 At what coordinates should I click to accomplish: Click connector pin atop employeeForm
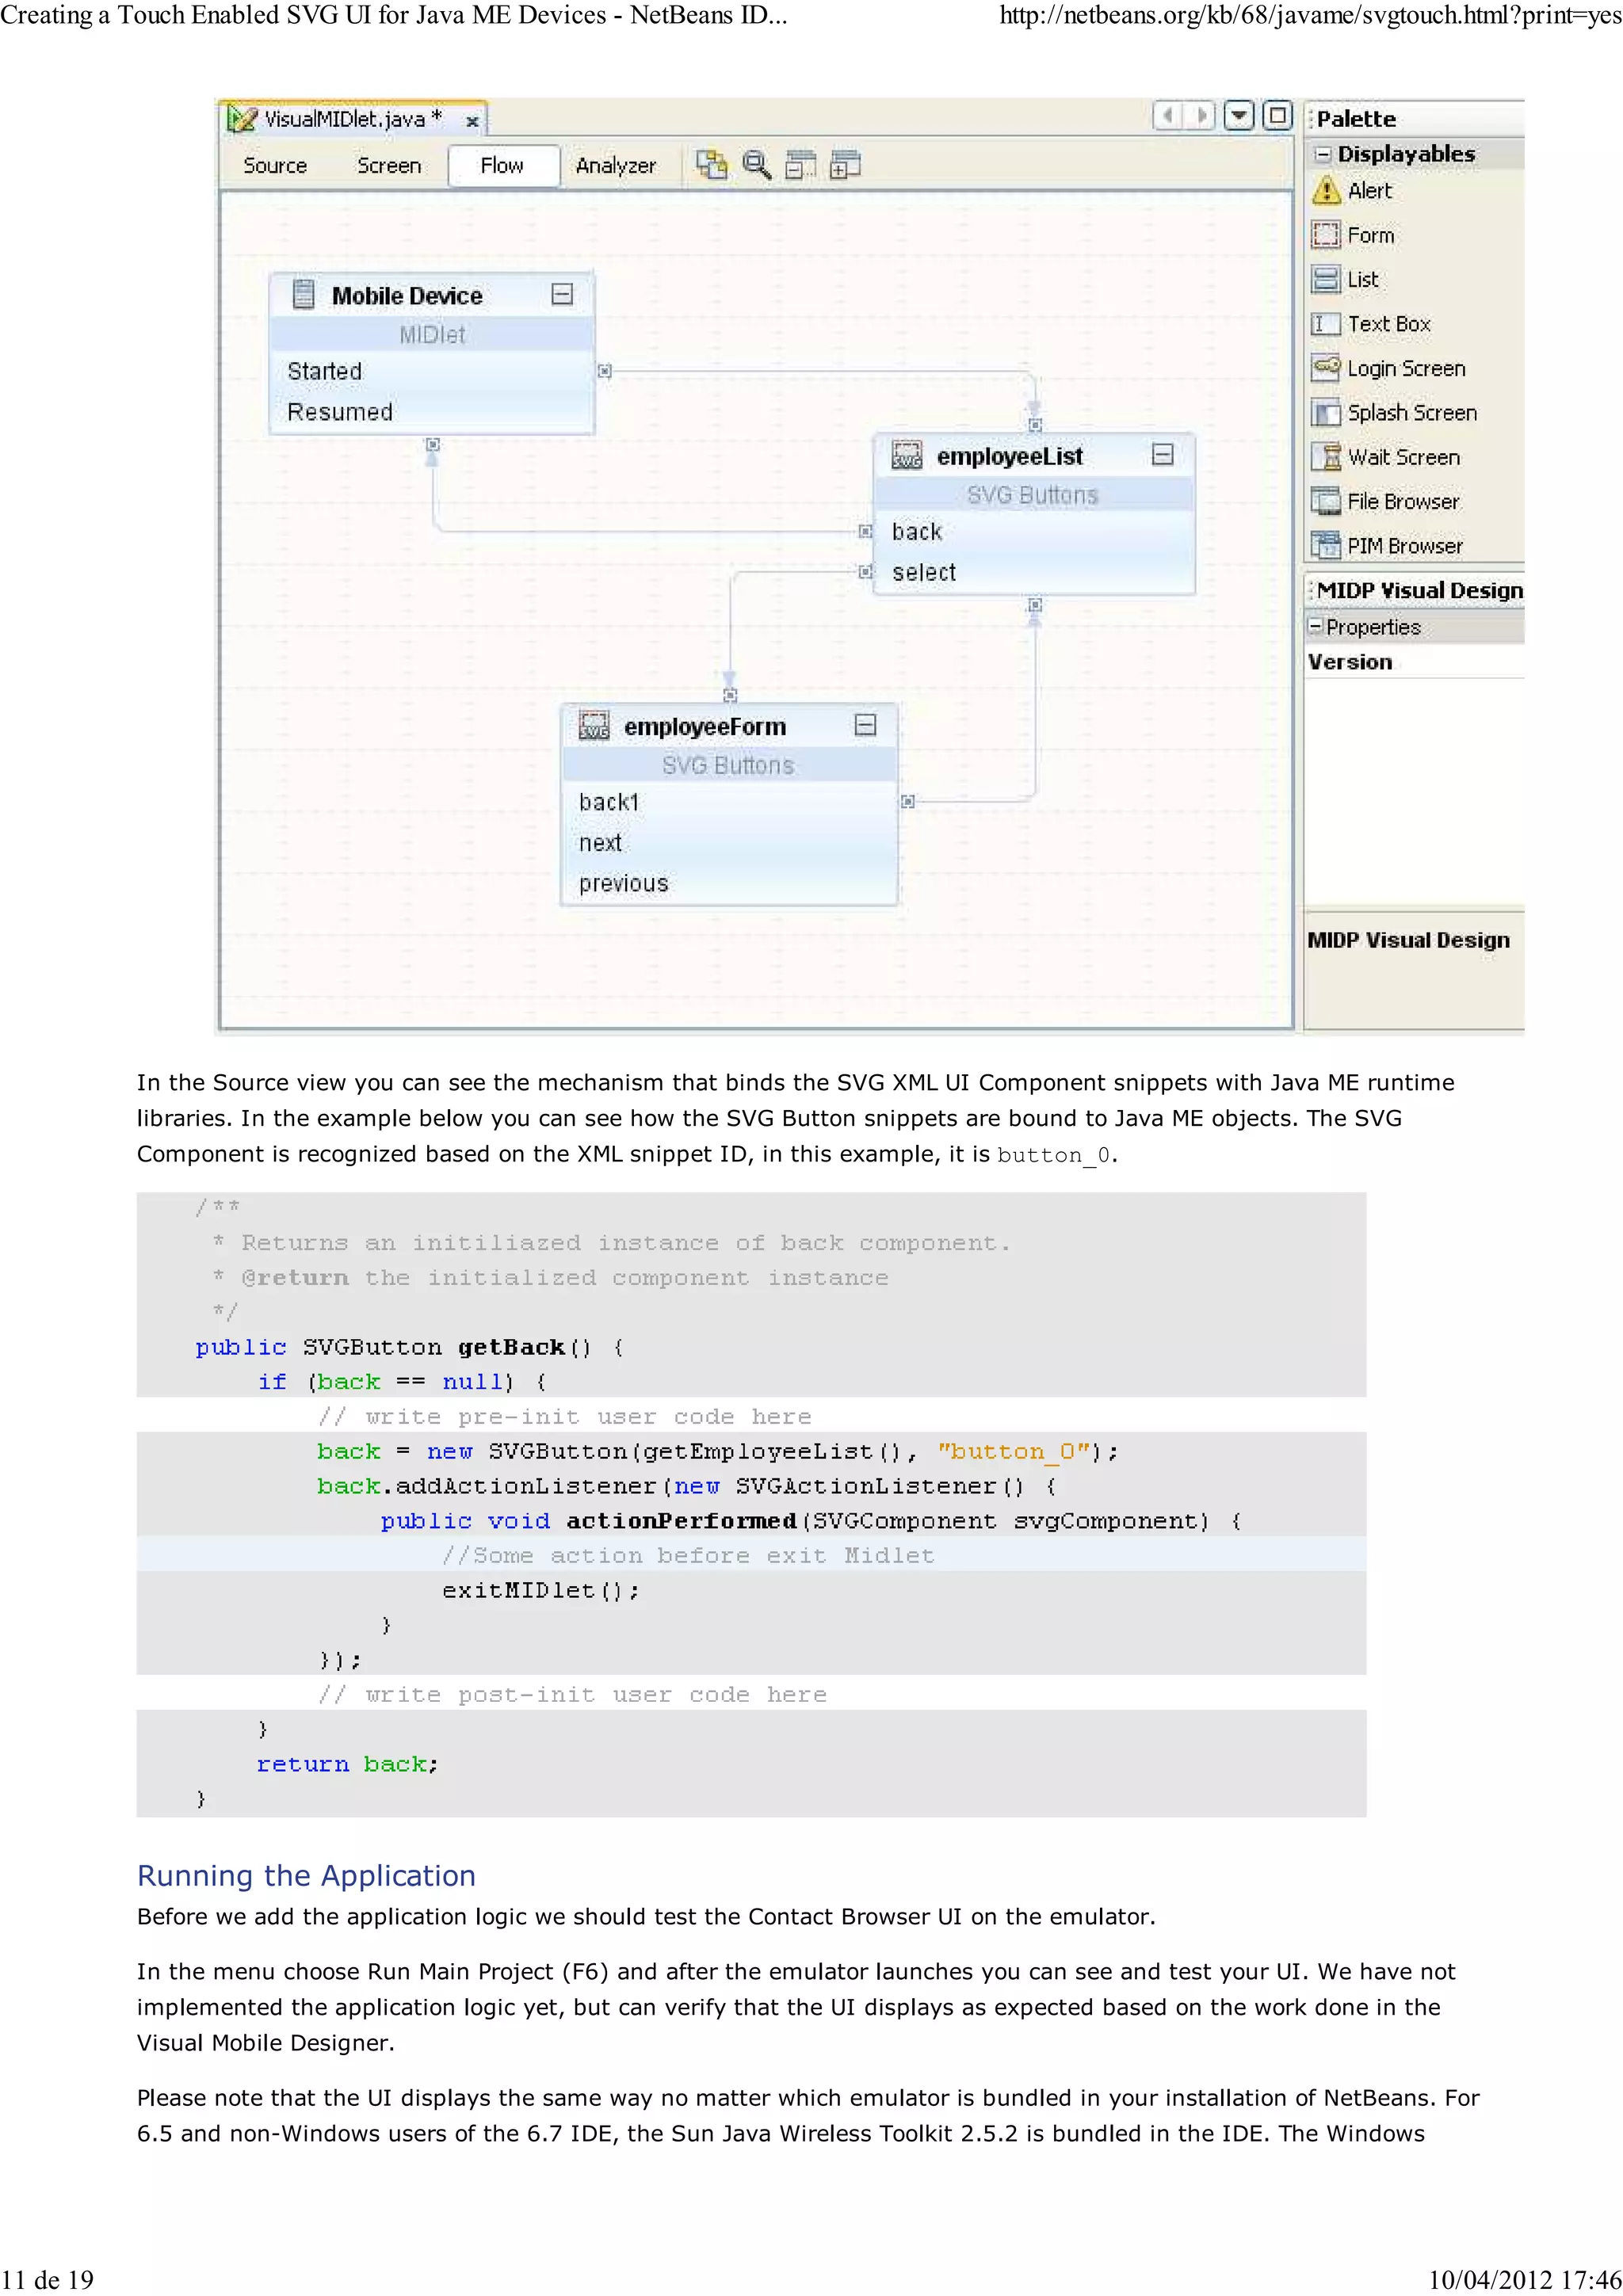point(730,694)
